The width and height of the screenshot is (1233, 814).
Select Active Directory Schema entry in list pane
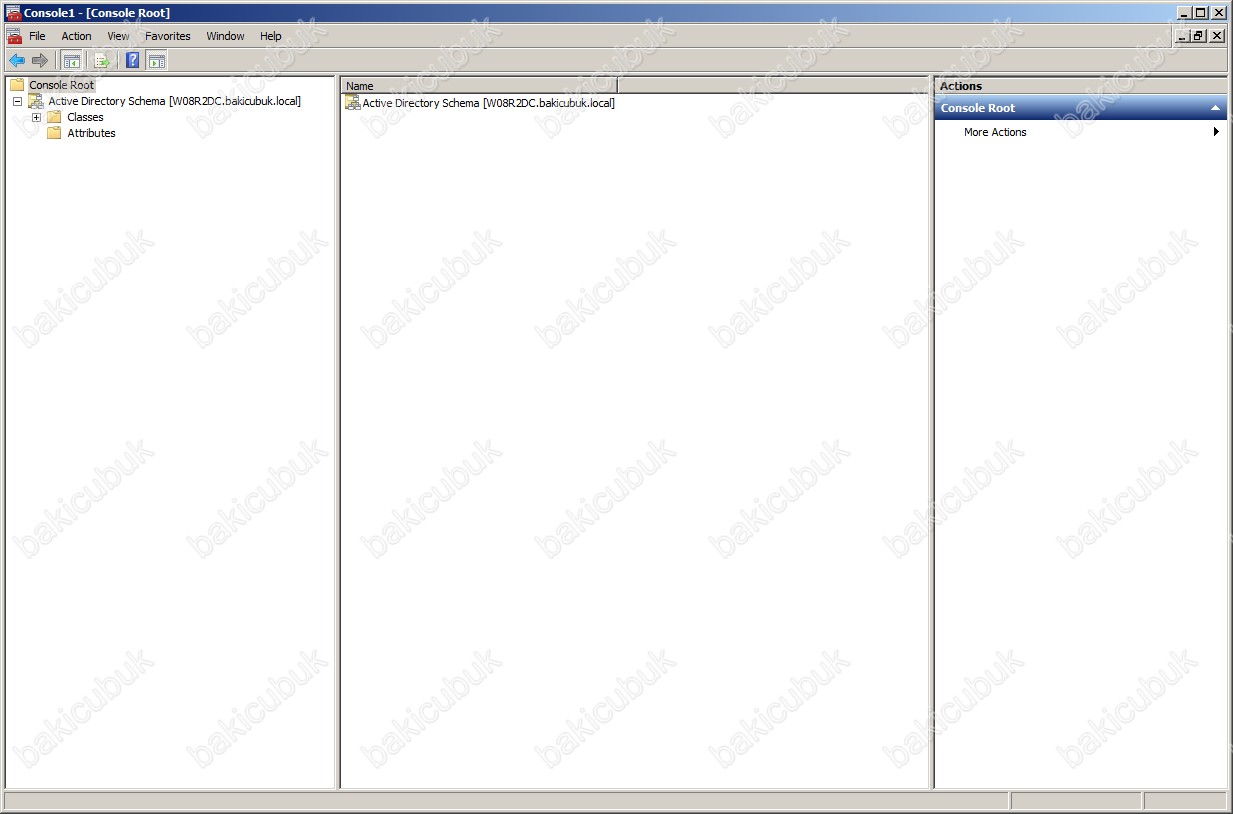(x=488, y=103)
